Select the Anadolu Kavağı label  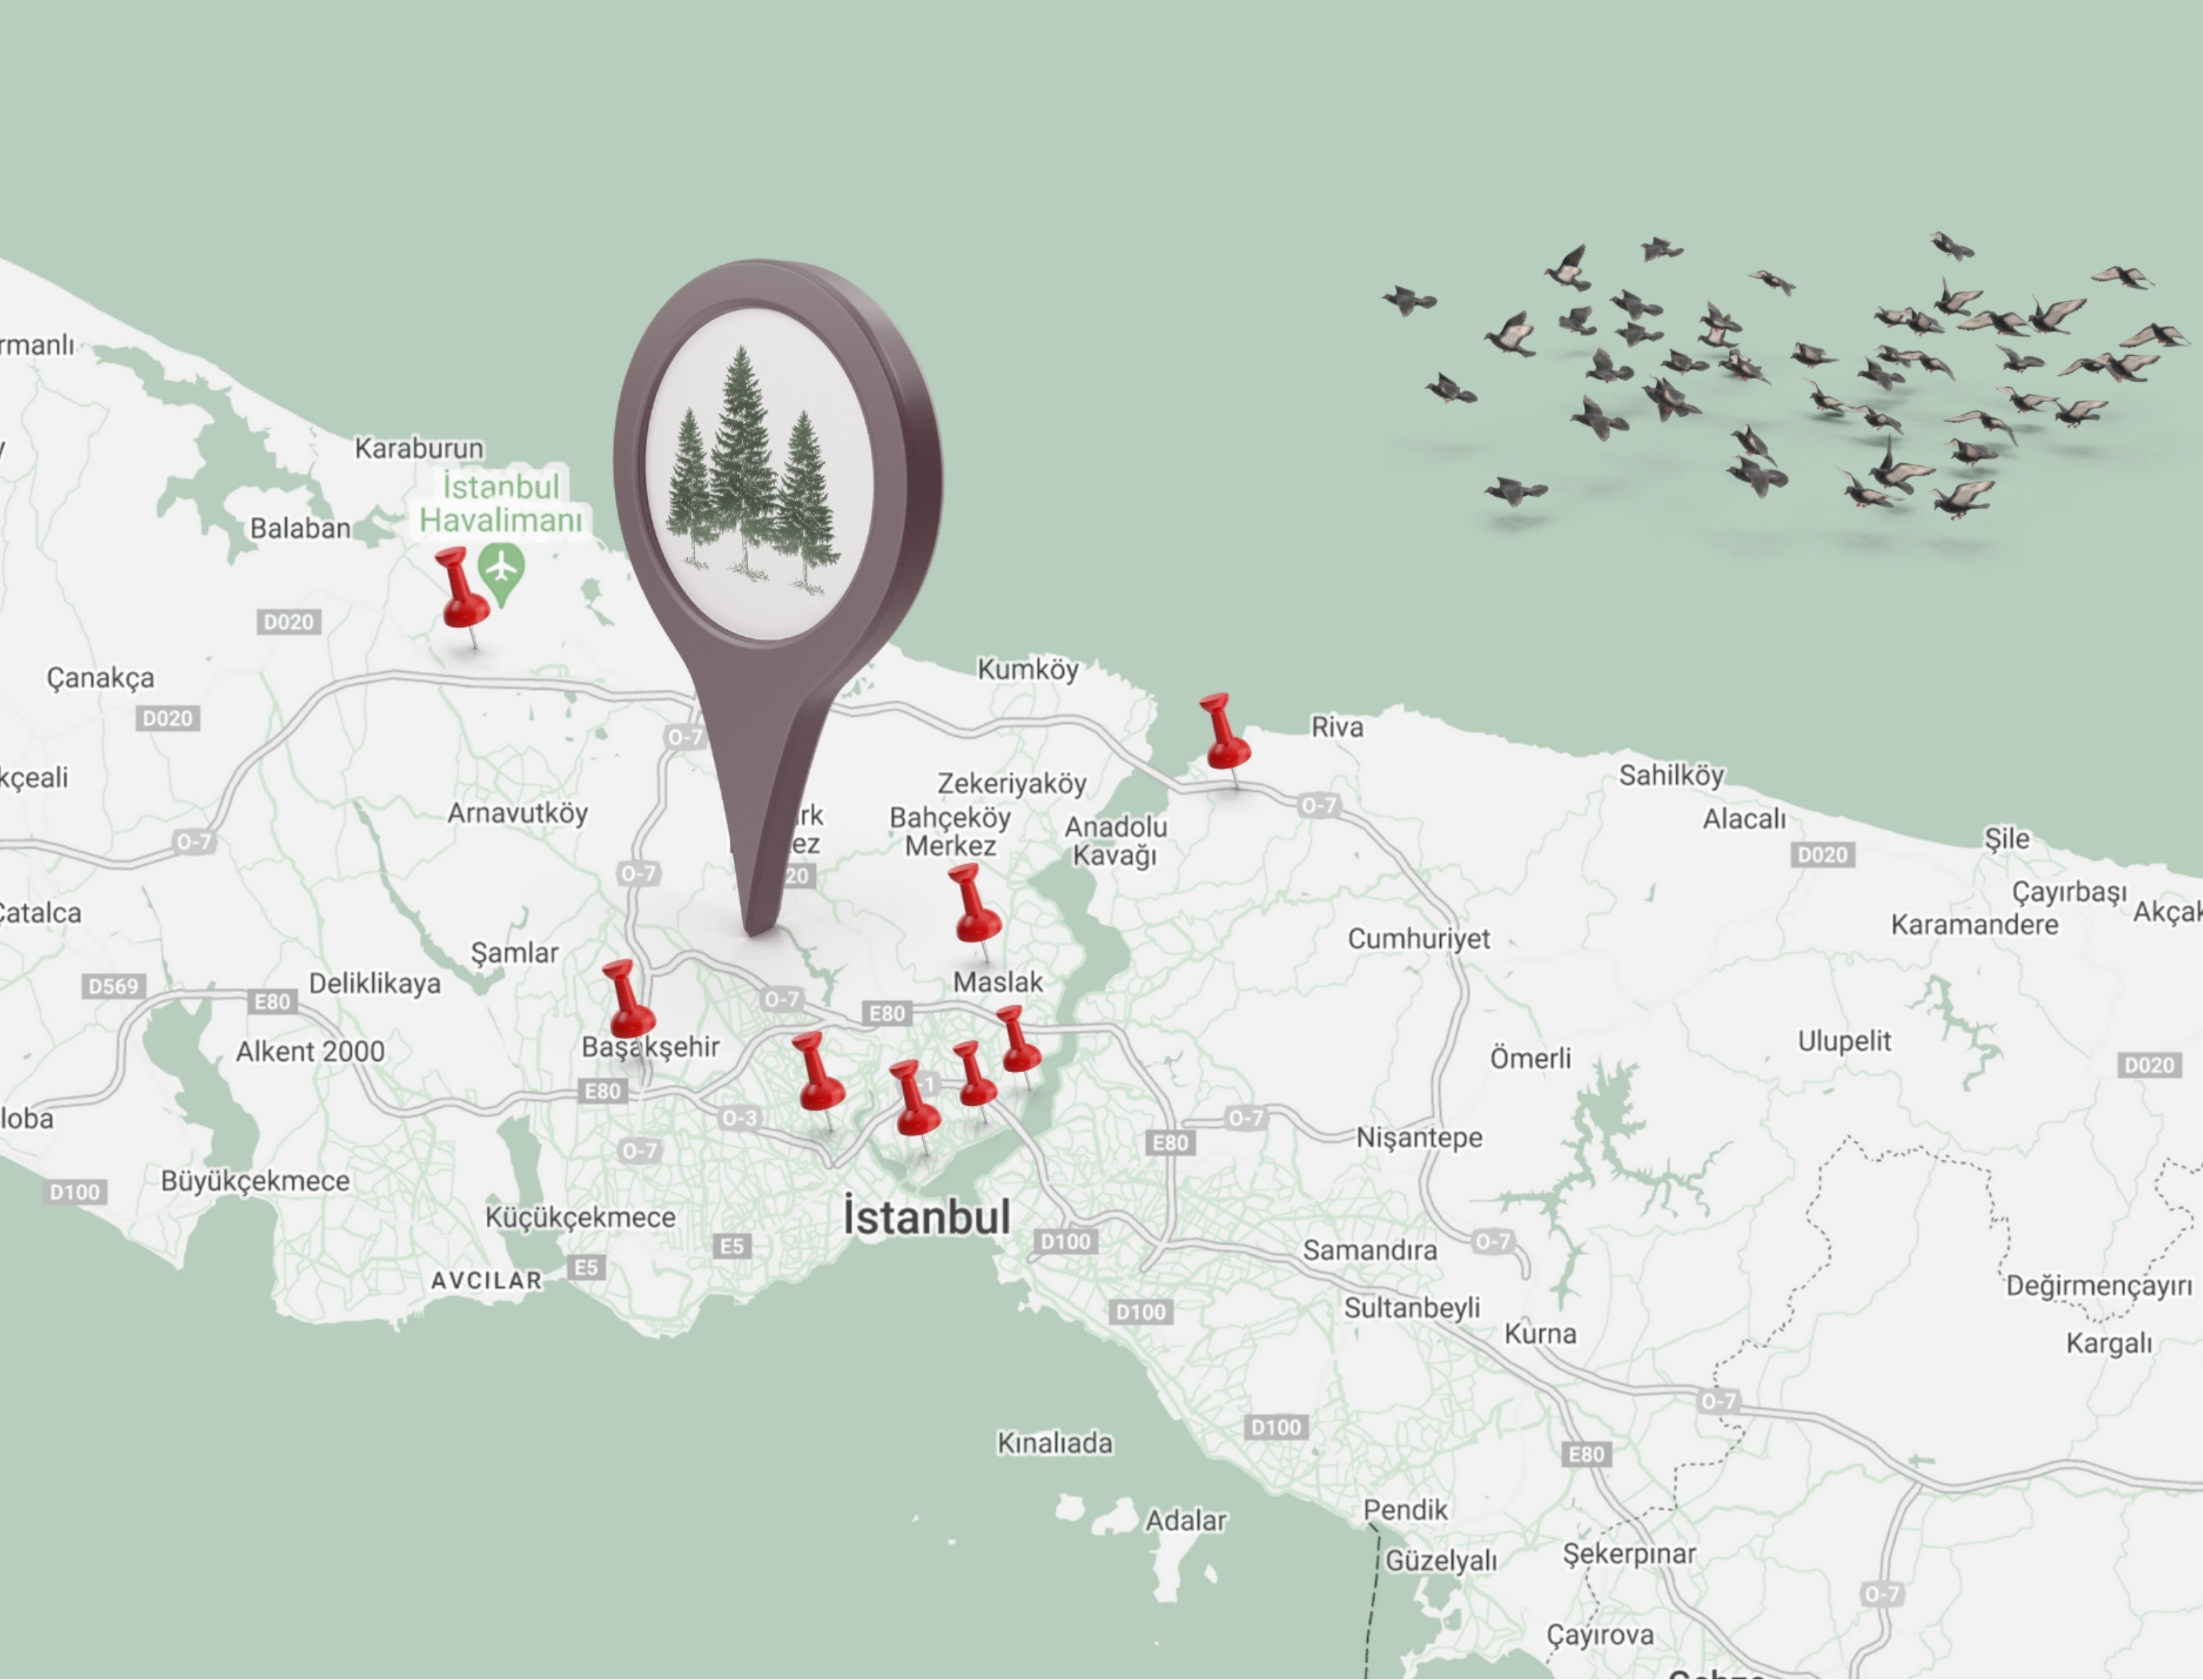(x=1115, y=841)
